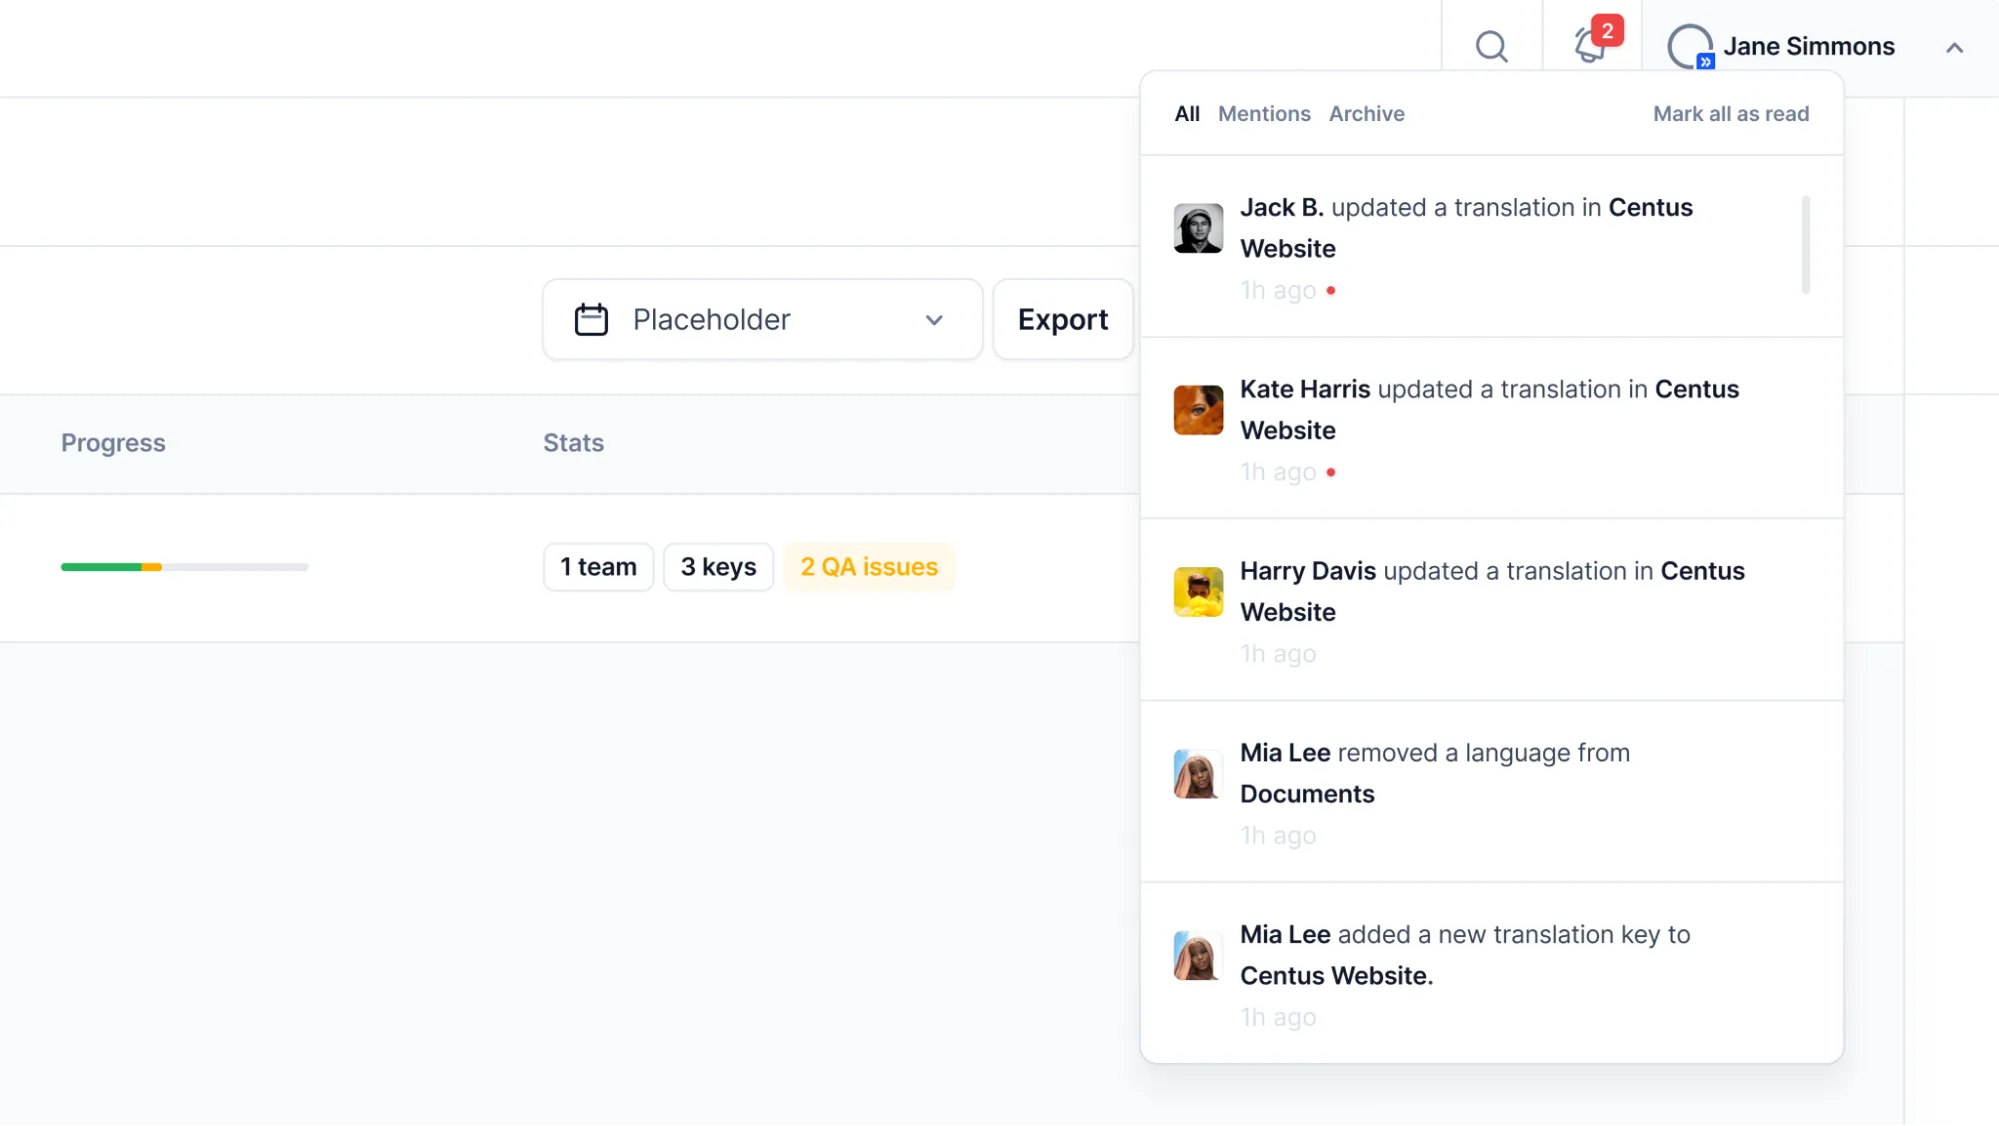Click Mia Lee's avatar on the Documents notification
The height and width of the screenshot is (1126, 1999).
point(1197,773)
